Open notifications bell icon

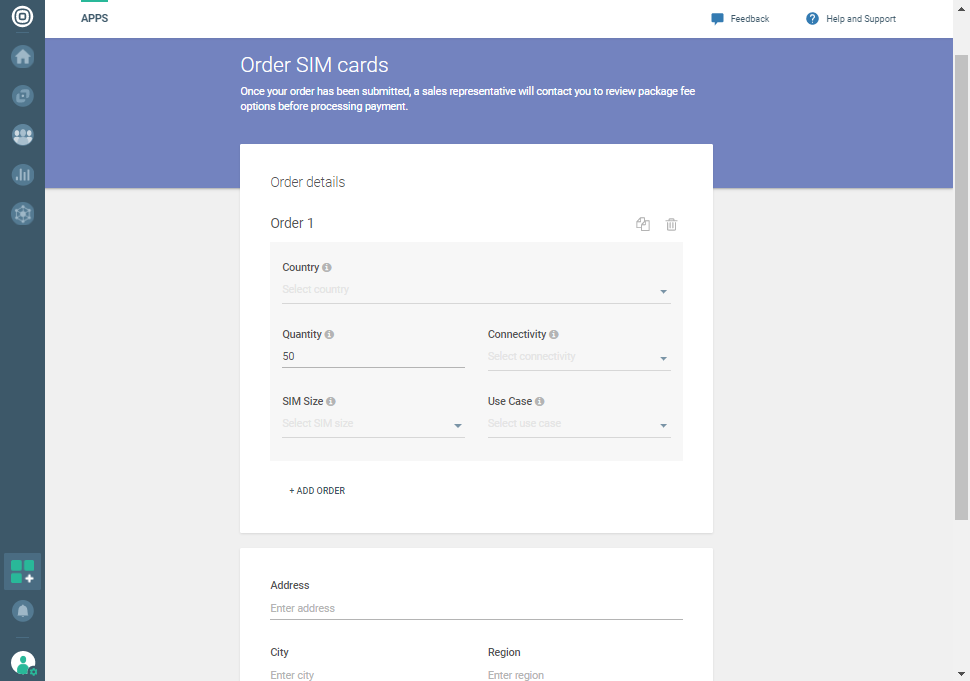22,610
